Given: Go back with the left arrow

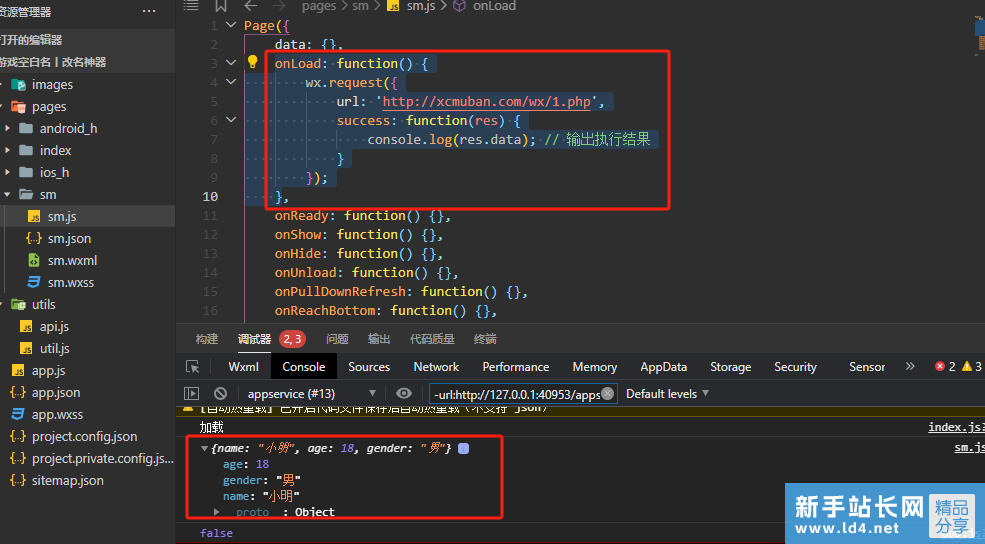Looking at the screenshot, I should tap(251, 6).
